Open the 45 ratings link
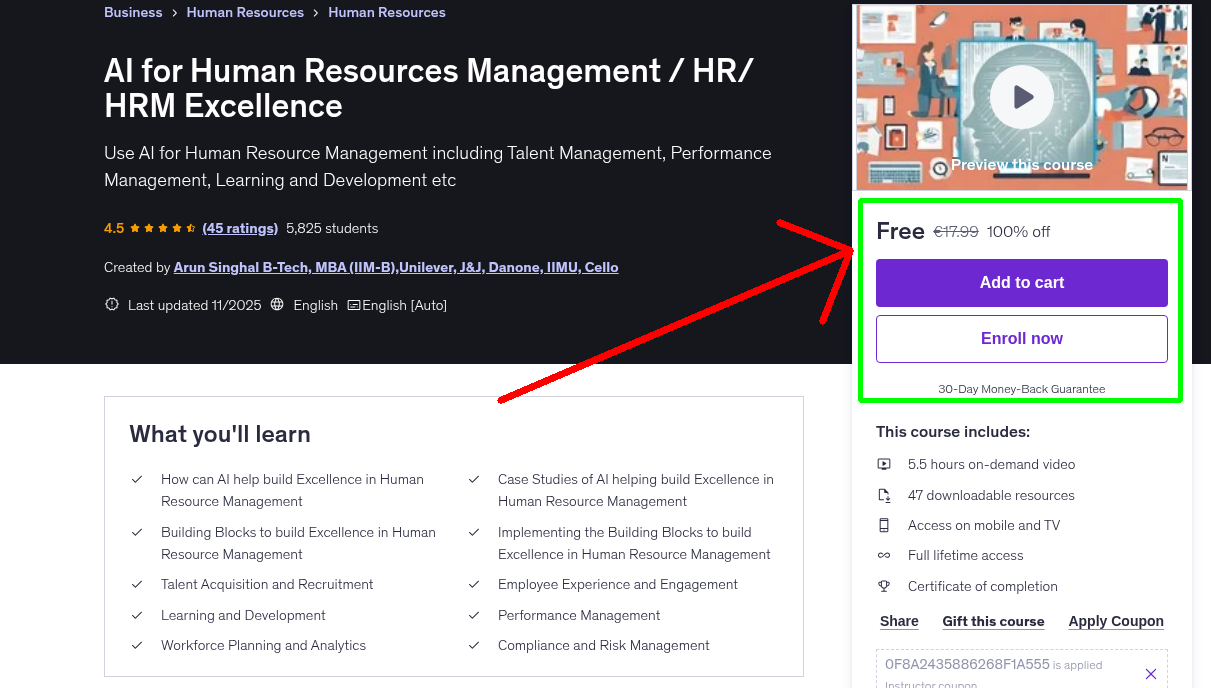Viewport: 1211px width, 688px height. click(x=240, y=228)
